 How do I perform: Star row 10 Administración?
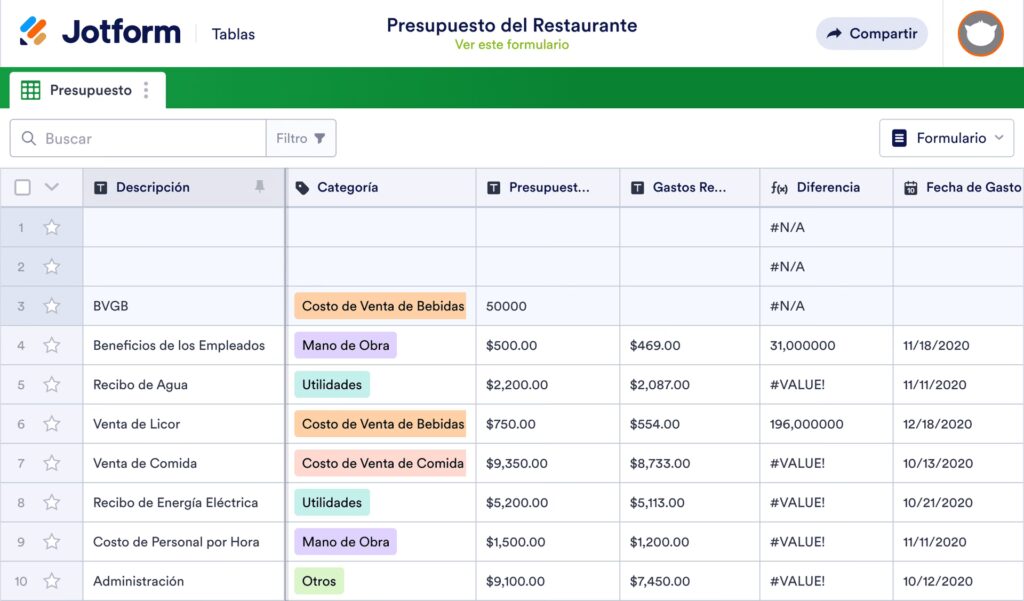[52, 581]
